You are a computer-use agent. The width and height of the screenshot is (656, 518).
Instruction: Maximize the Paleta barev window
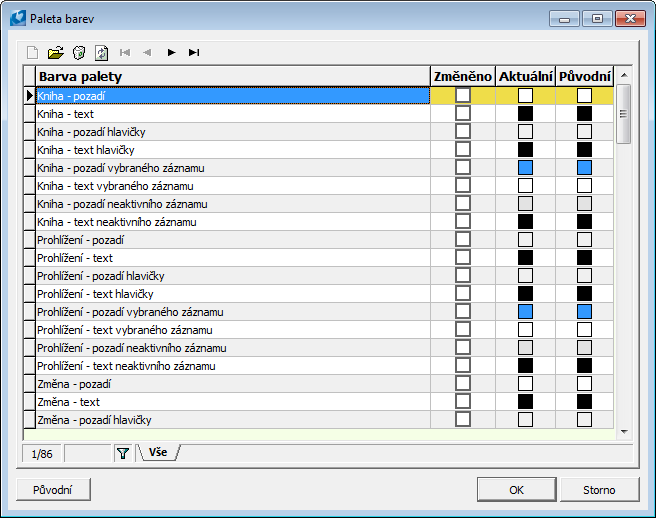pyautogui.click(x=597, y=18)
